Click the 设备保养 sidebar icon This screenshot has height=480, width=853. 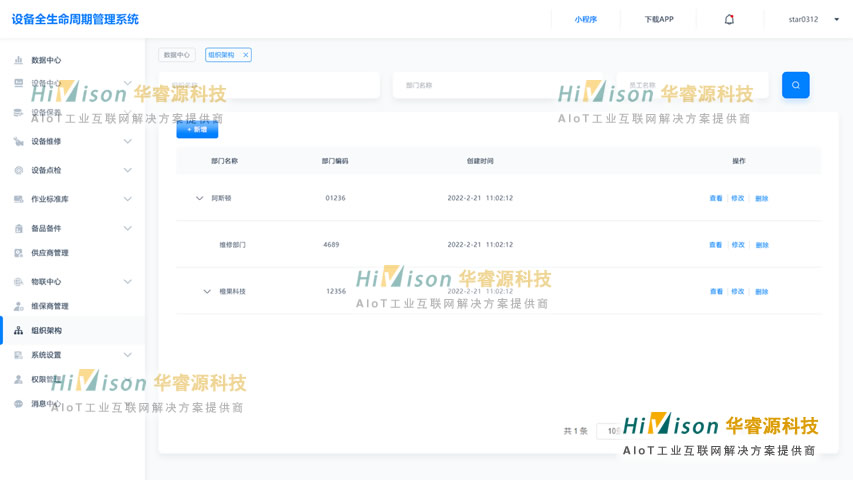coord(18,112)
